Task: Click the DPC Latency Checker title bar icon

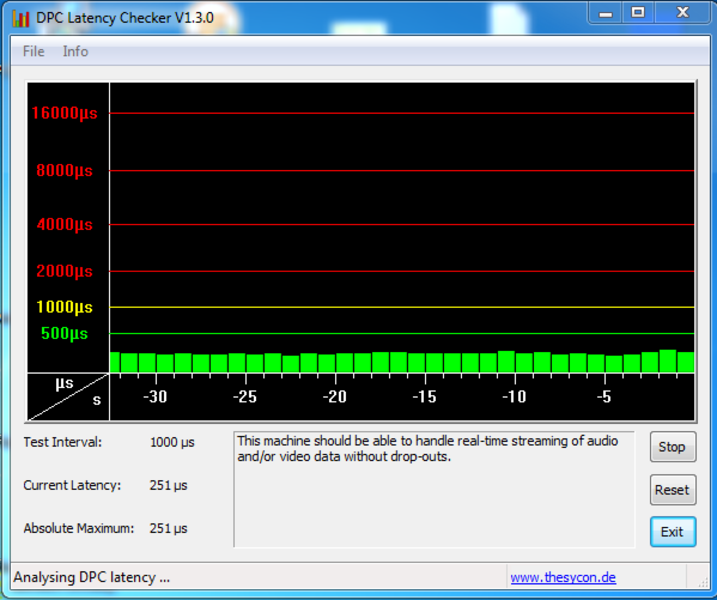Action: 21,18
